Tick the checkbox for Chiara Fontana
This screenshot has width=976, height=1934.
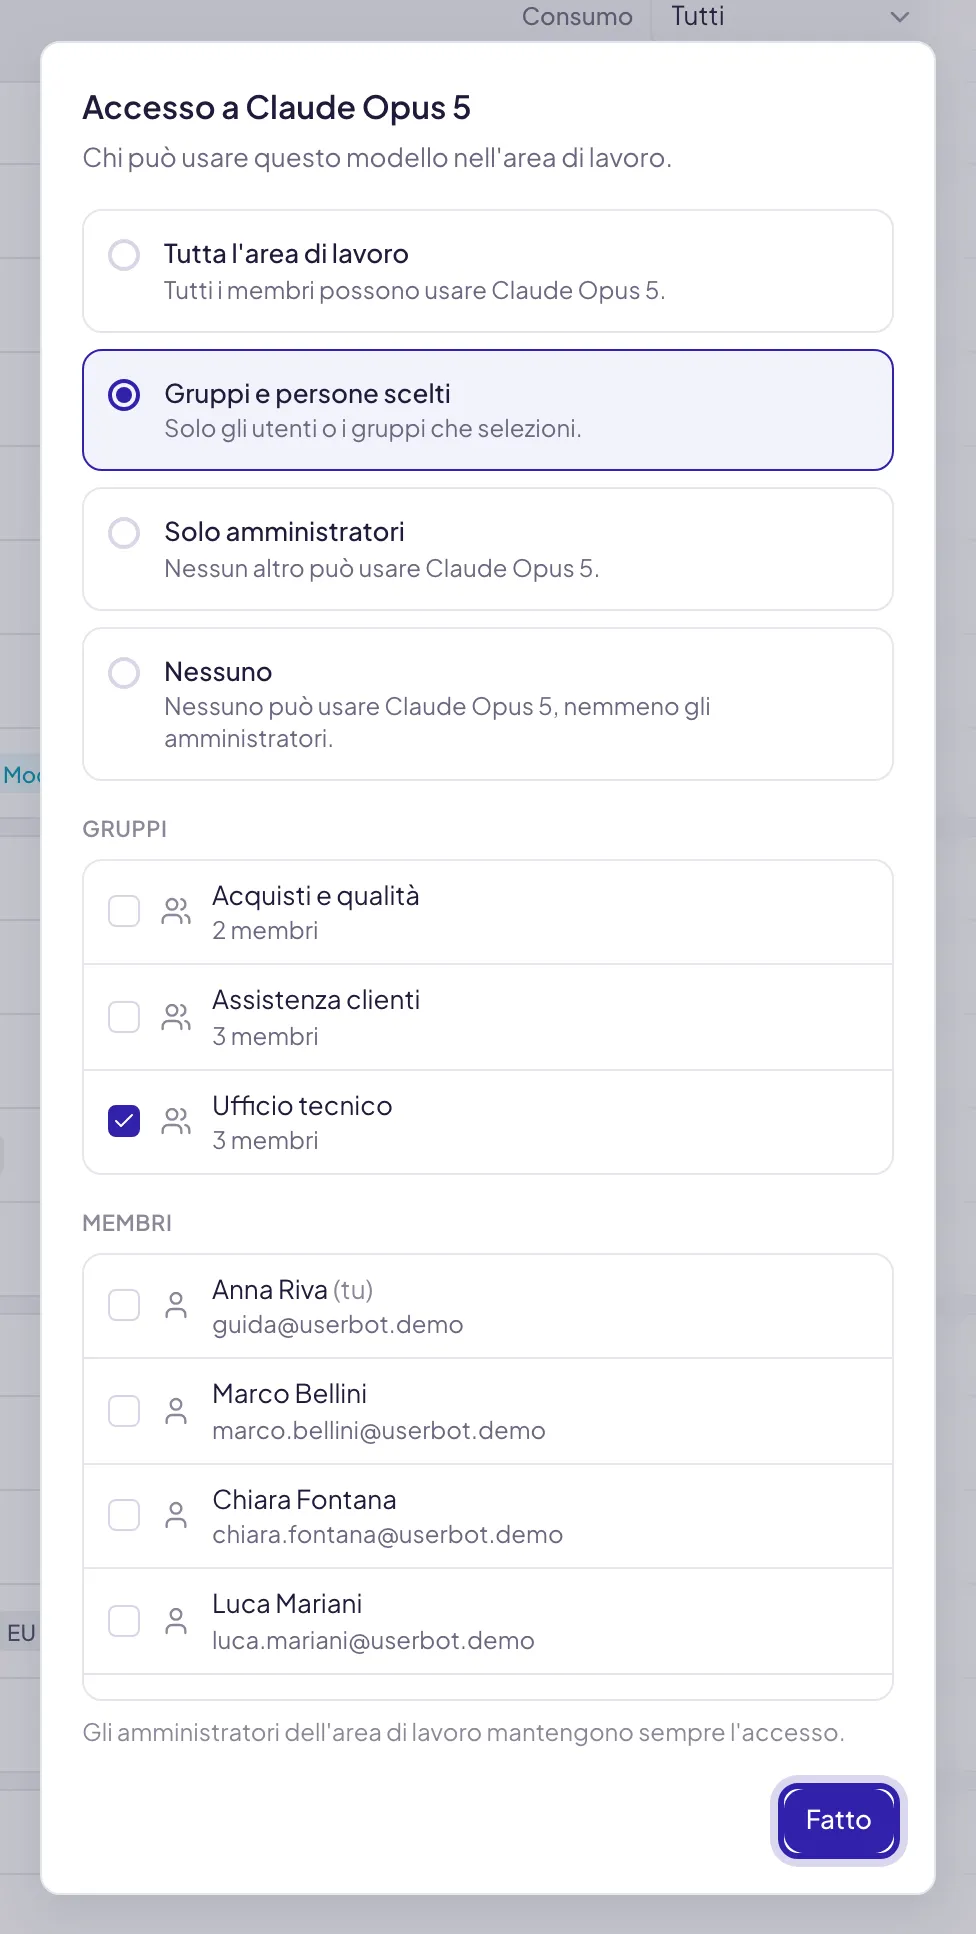pyautogui.click(x=124, y=1515)
